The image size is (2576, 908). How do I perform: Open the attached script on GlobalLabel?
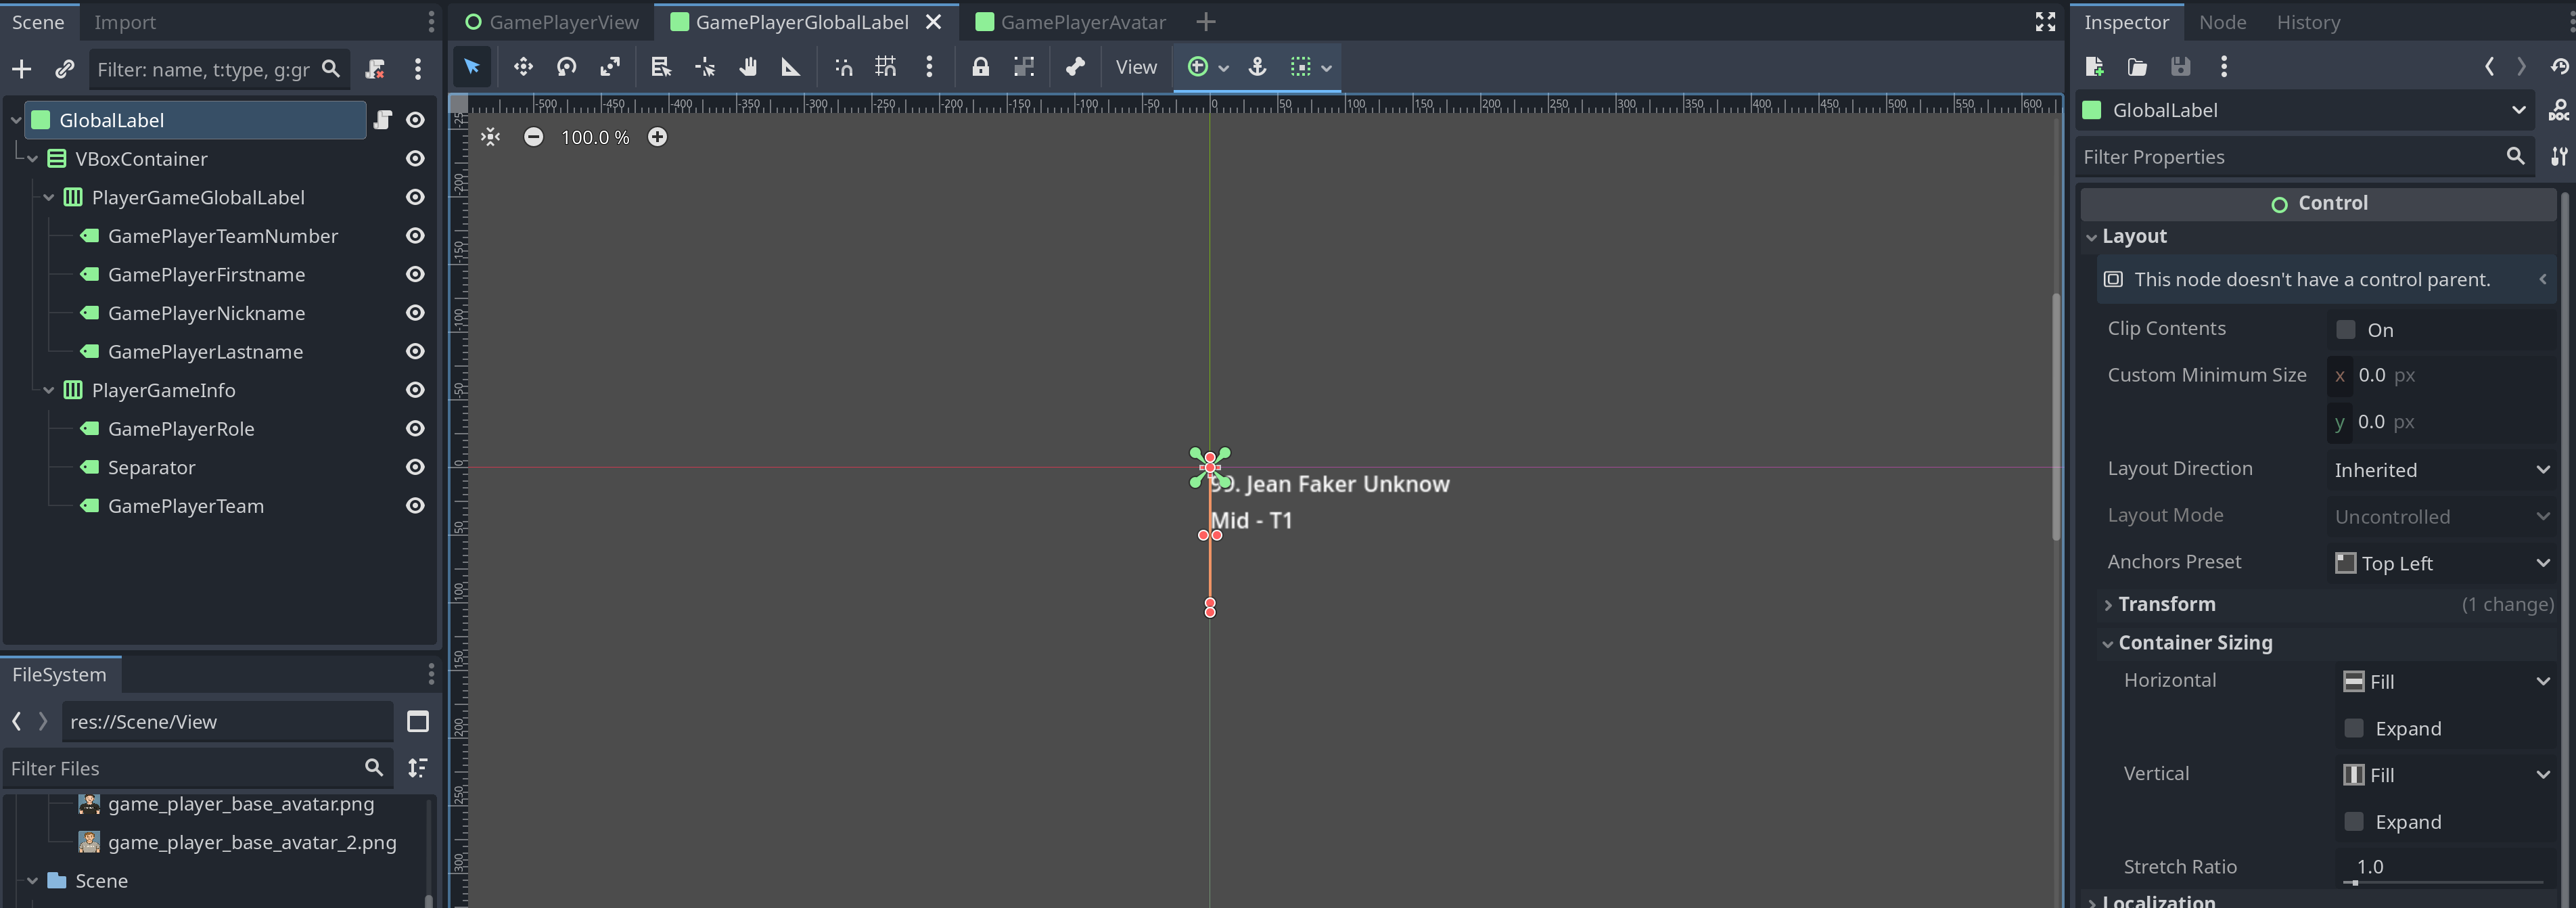[383, 120]
